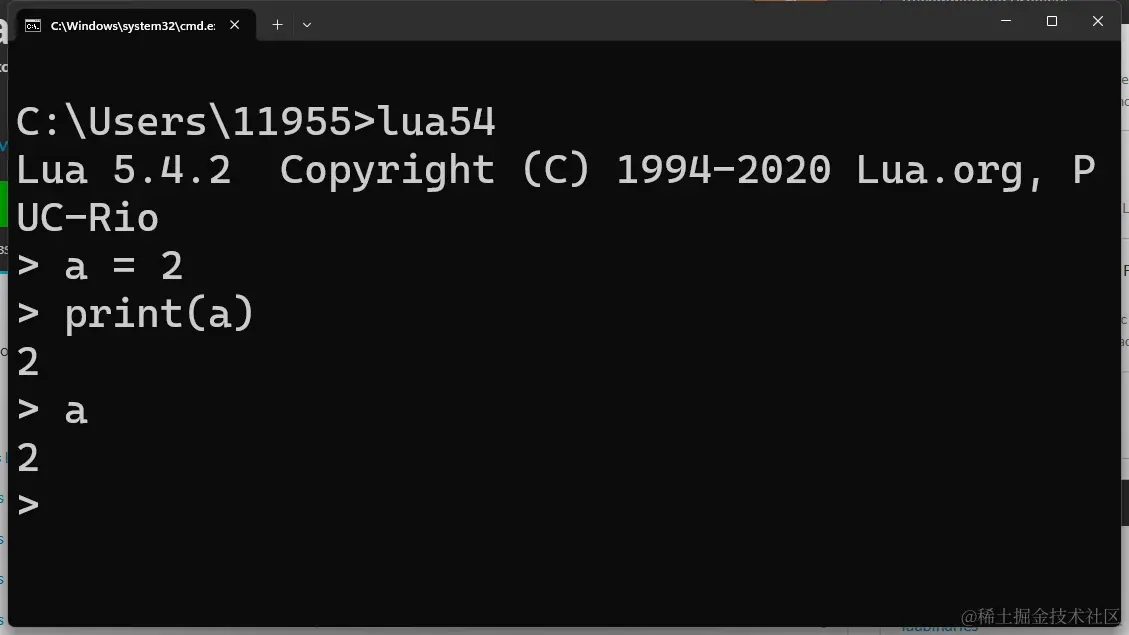Open the tab dropdown menu
The image size is (1129, 635).
307,25
